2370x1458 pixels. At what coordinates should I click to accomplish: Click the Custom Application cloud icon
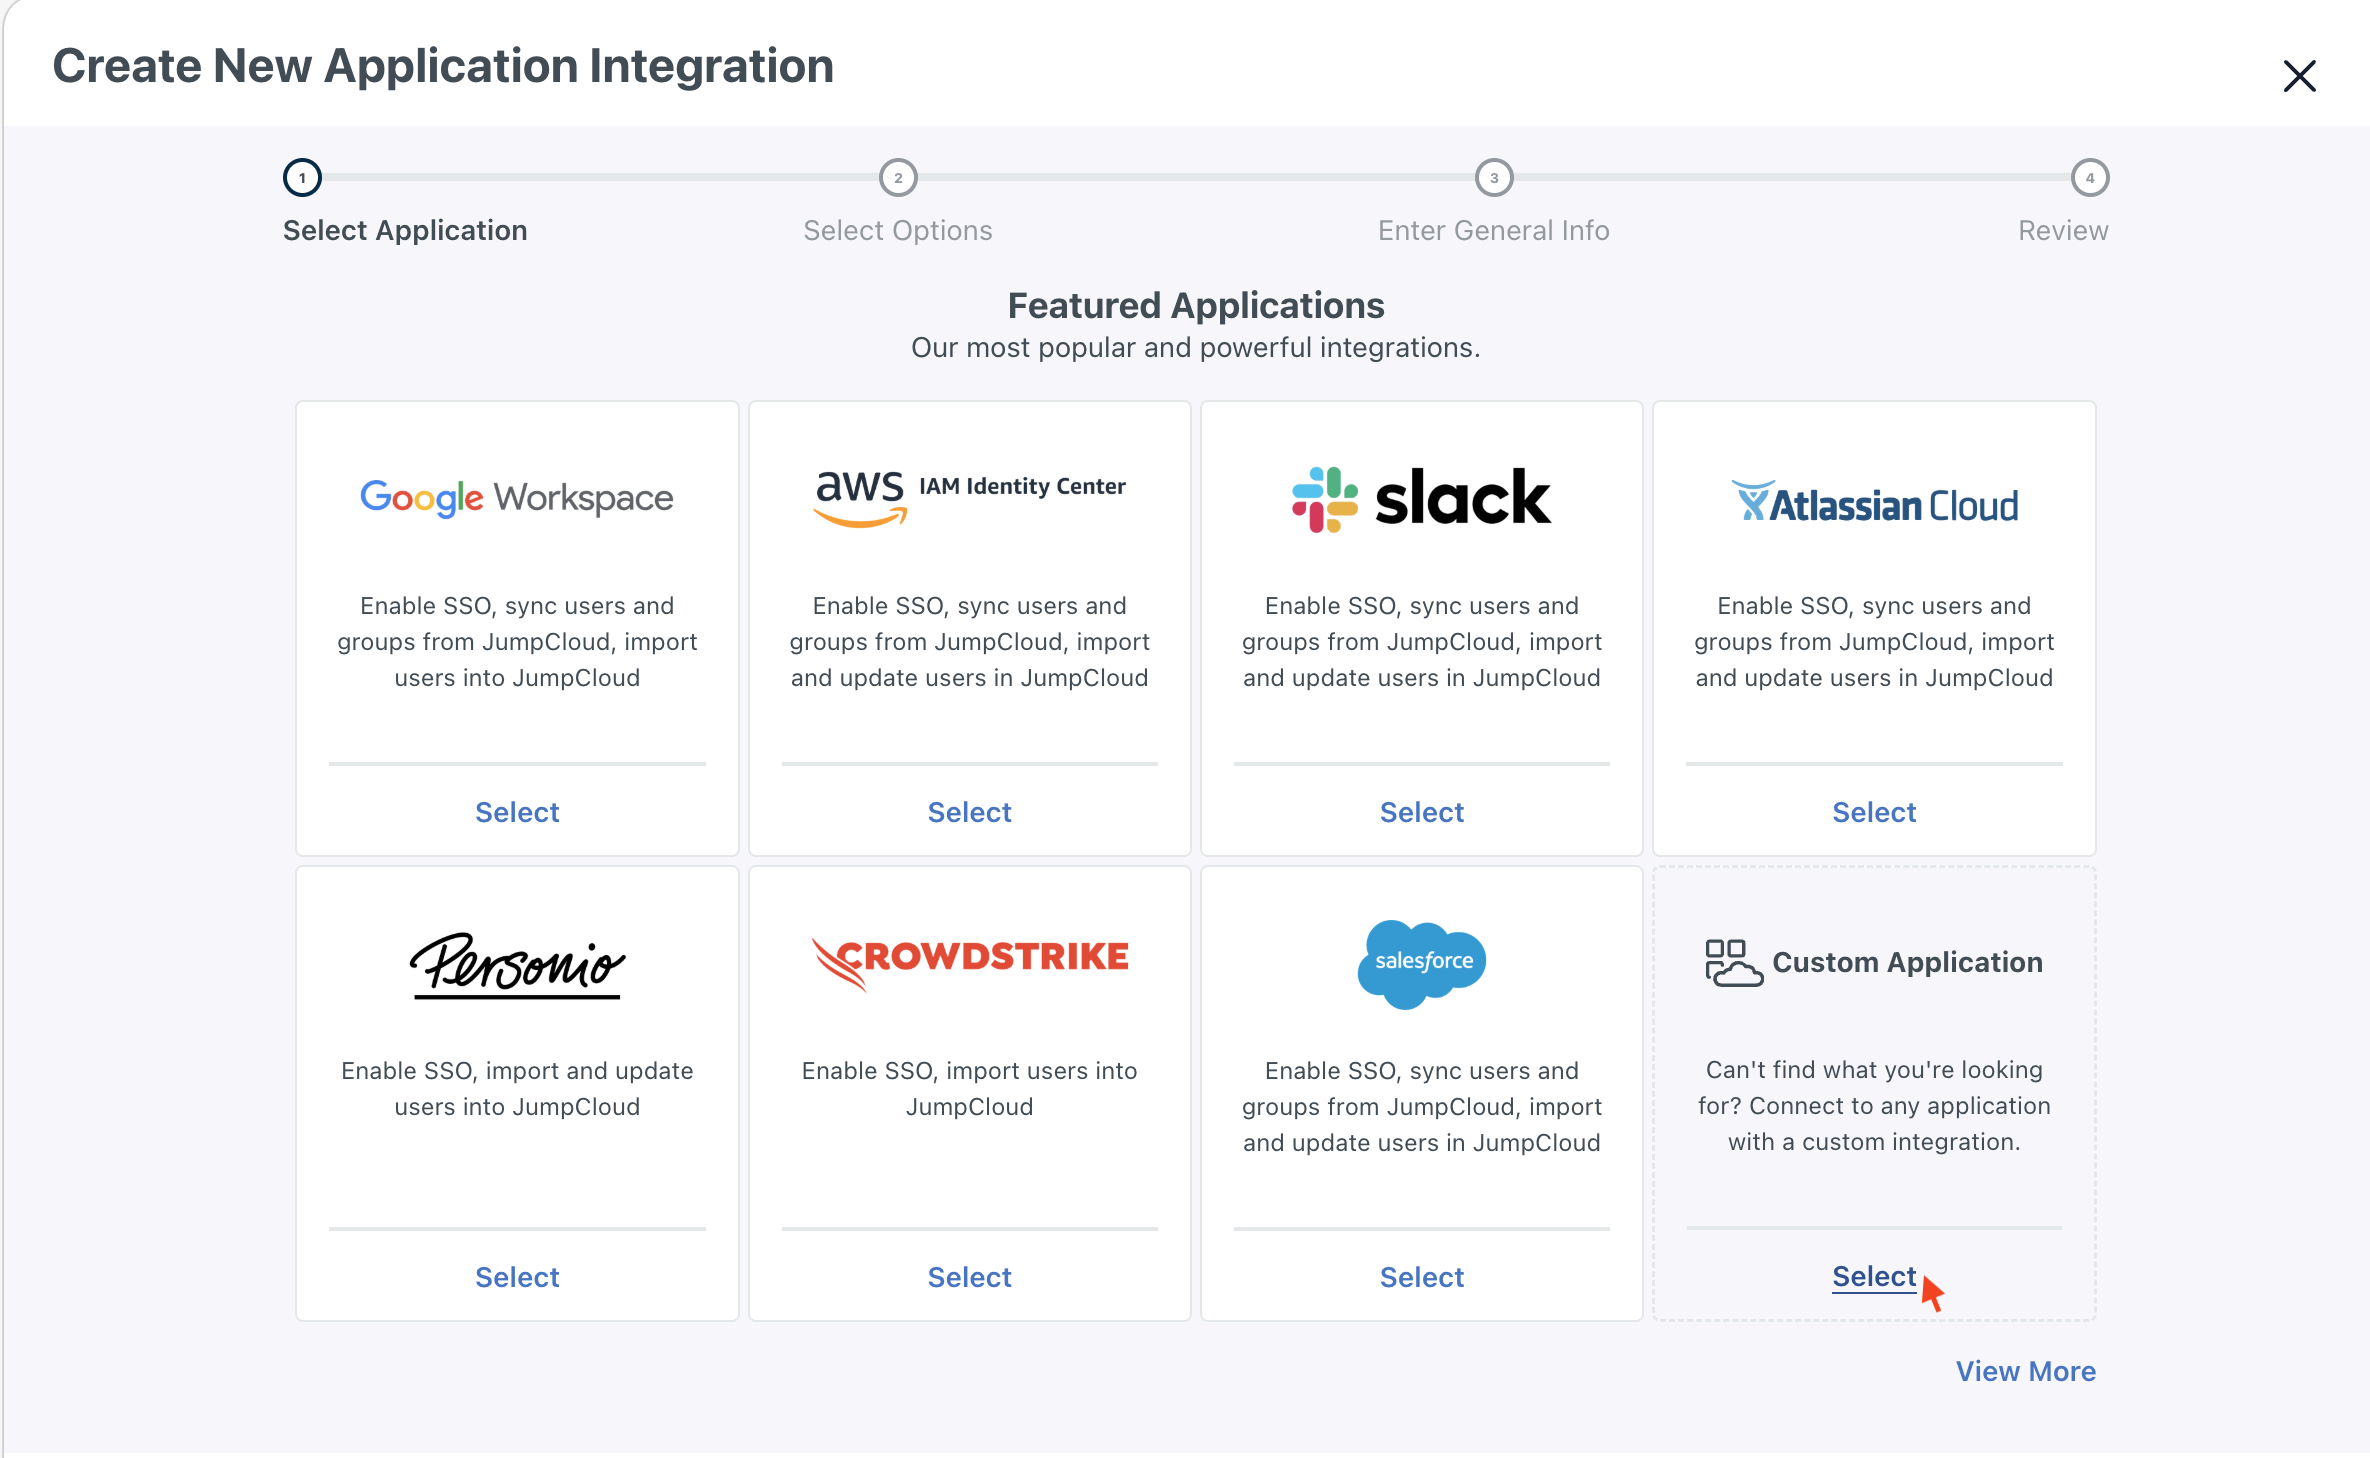tap(1733, 963)
